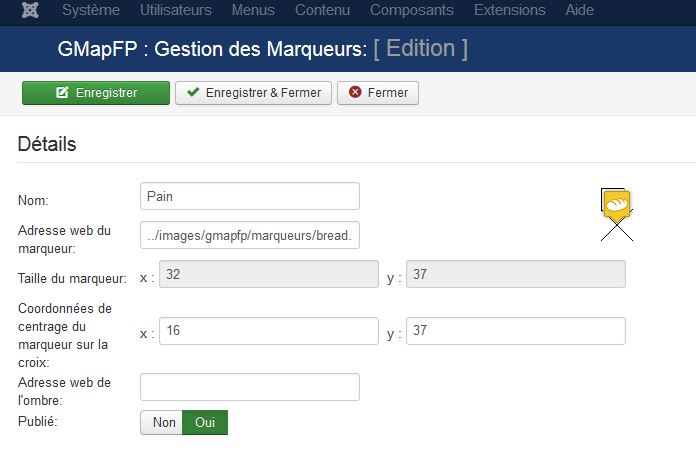Click the edit icon on Enregistrer
Viewport: 696px width, 460px height.
(62, 92)
